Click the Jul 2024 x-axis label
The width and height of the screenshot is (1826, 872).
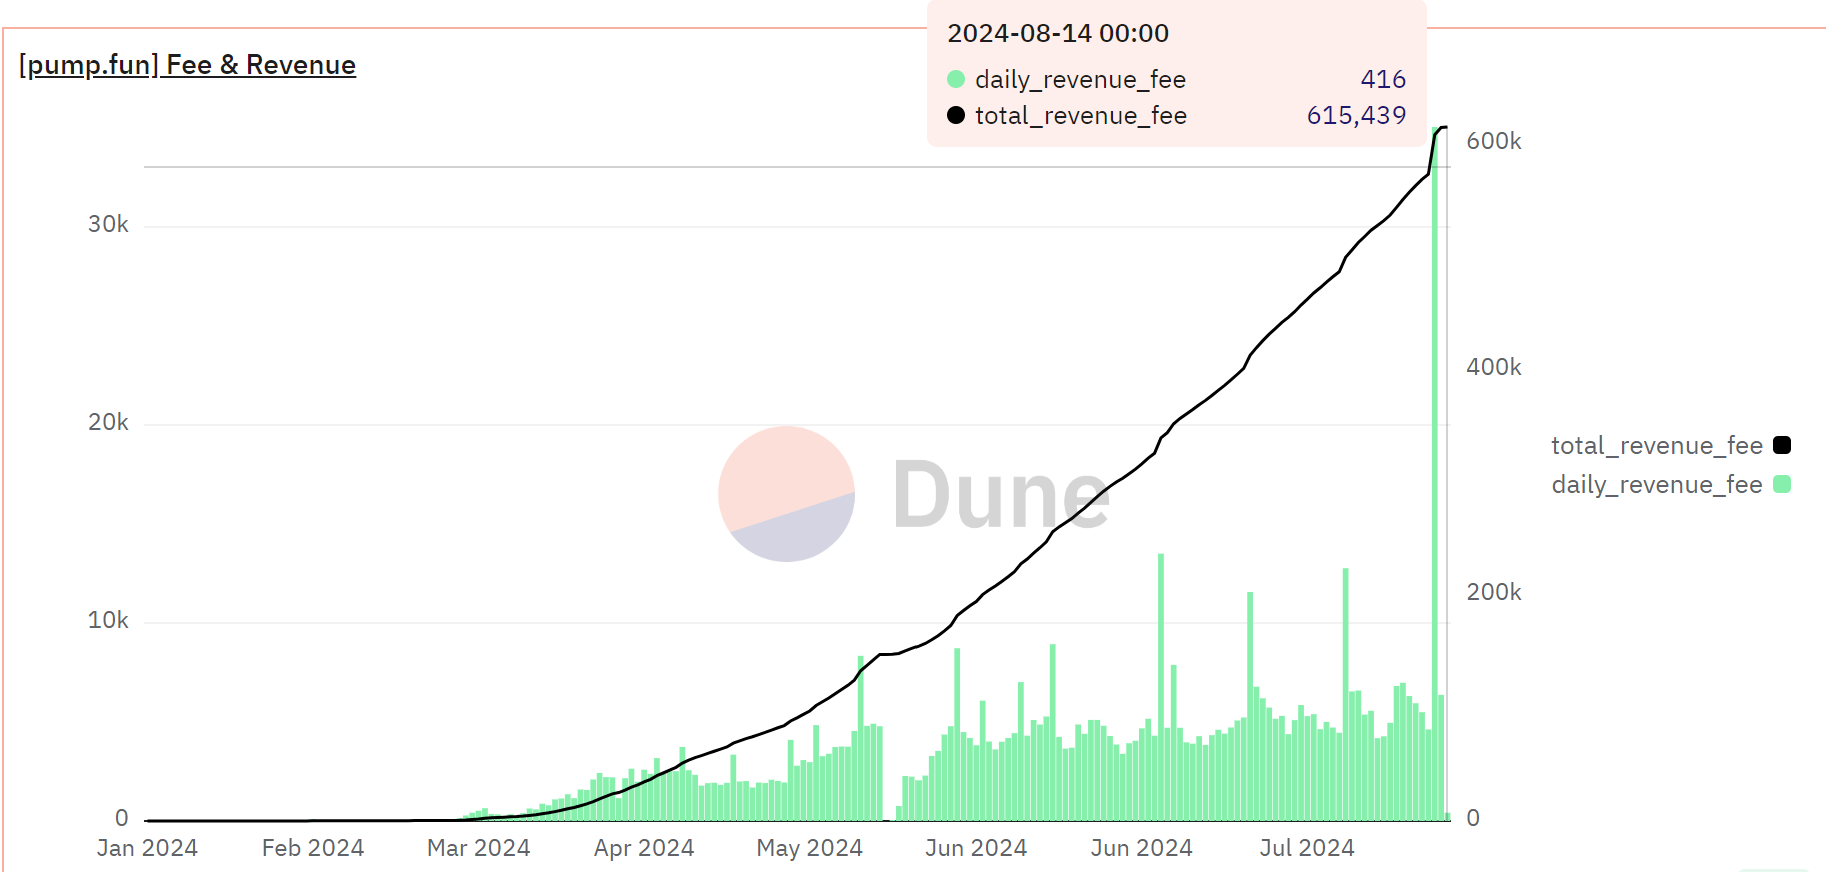pyautogui.click(x=1306, y=848)
